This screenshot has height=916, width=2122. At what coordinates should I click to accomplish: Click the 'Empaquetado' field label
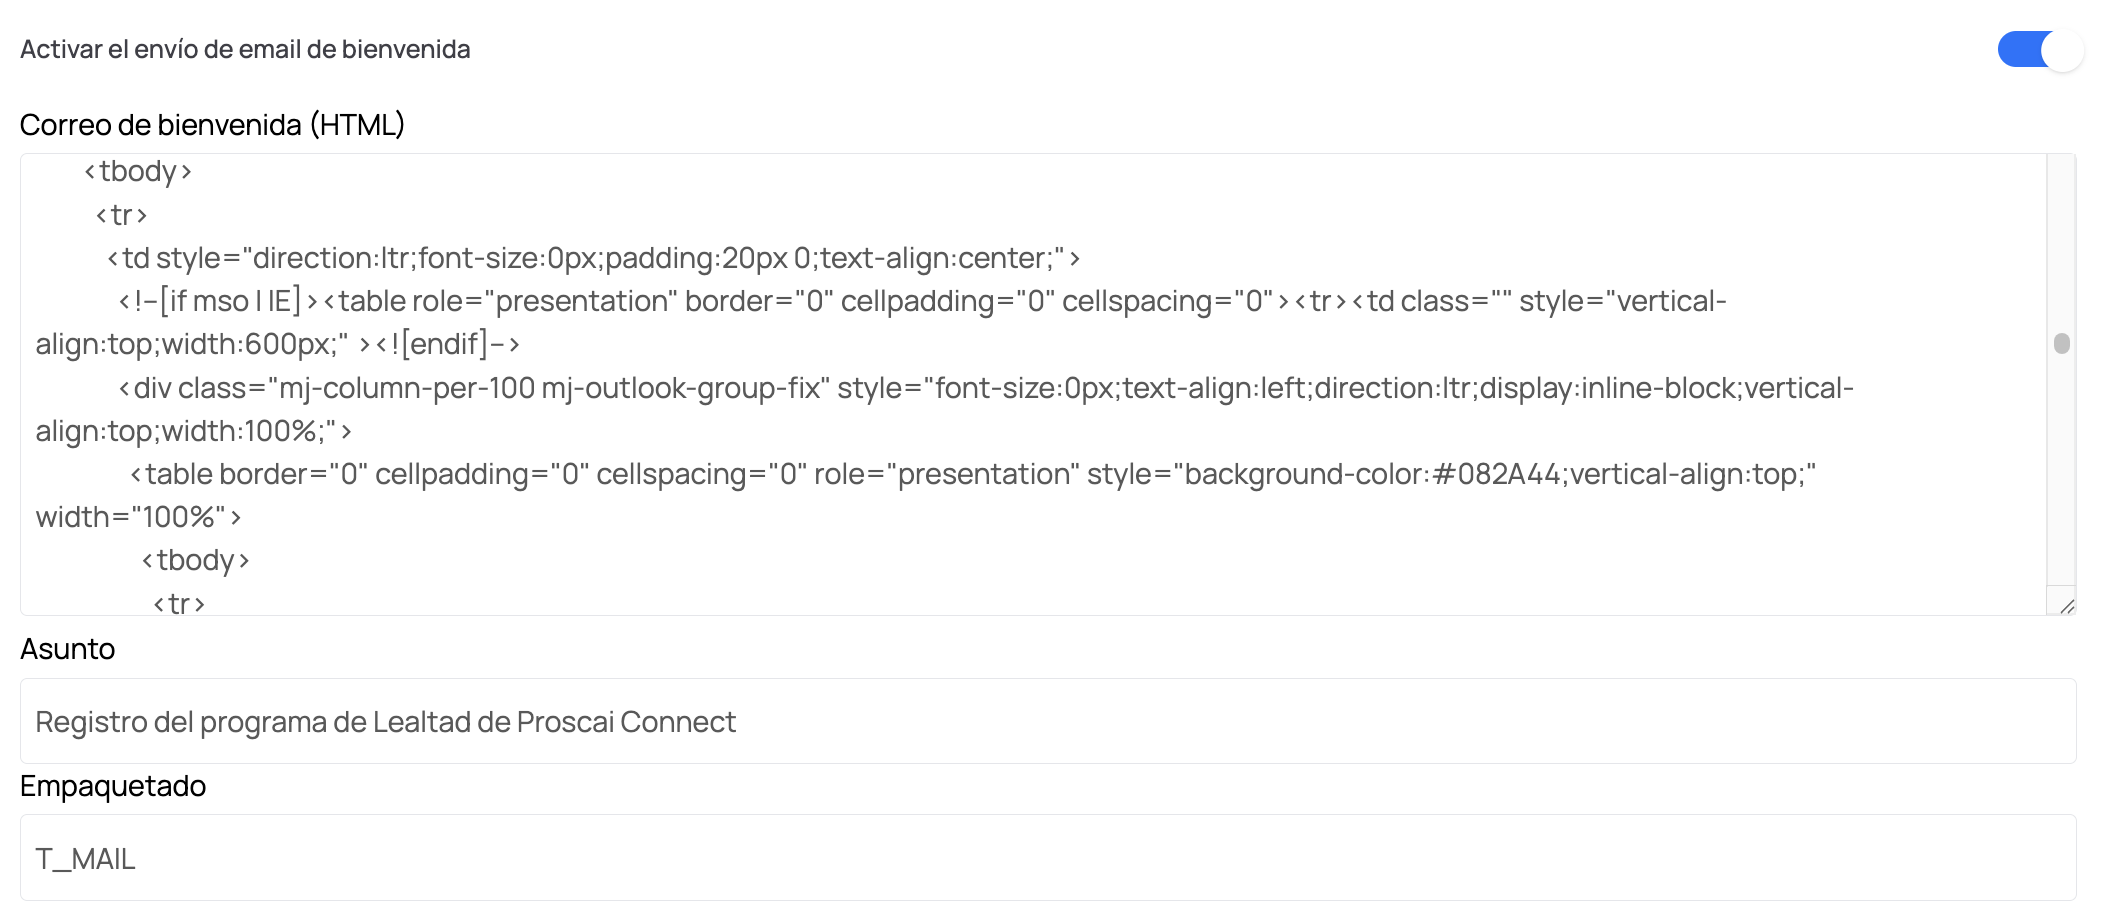coord(113,786)
